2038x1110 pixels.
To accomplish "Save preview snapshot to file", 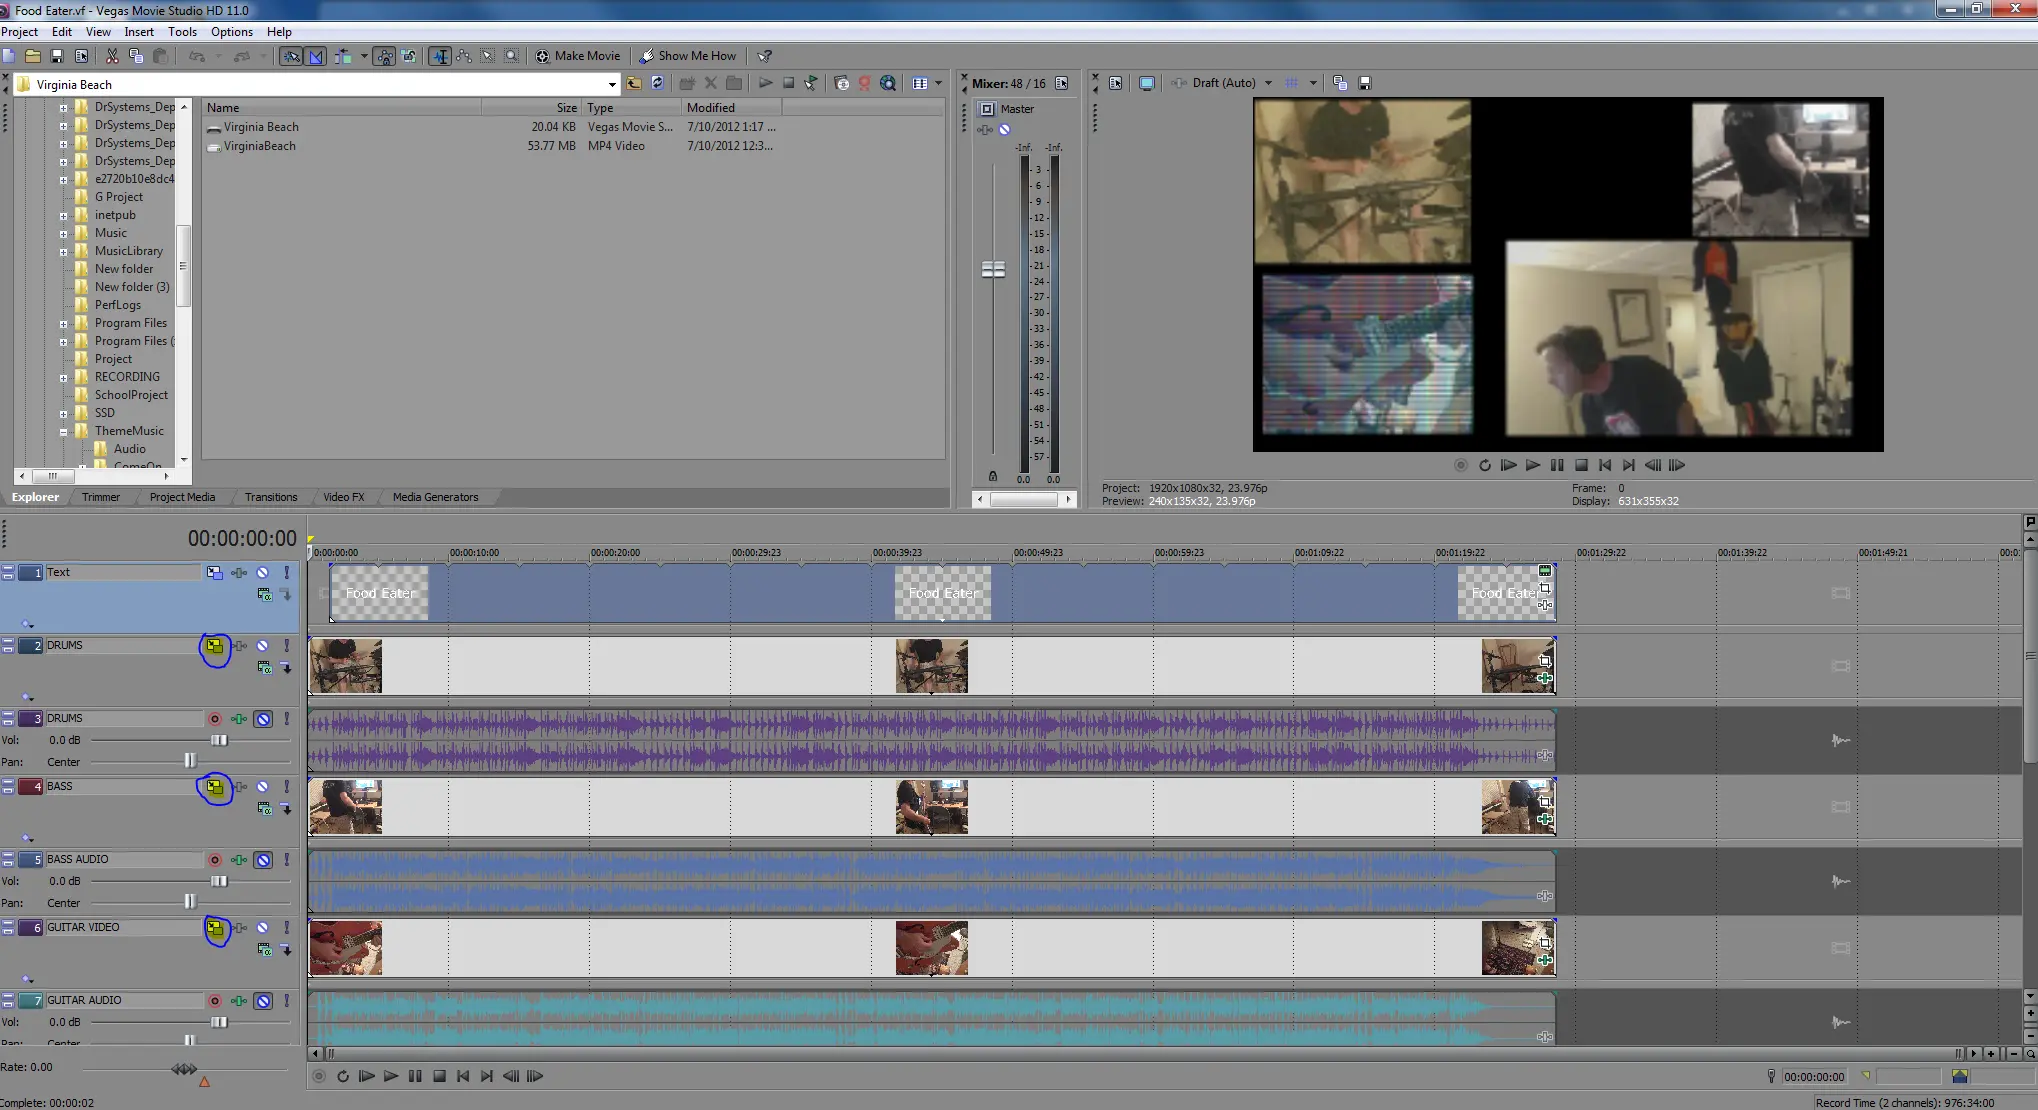I will pos(1365,83).
